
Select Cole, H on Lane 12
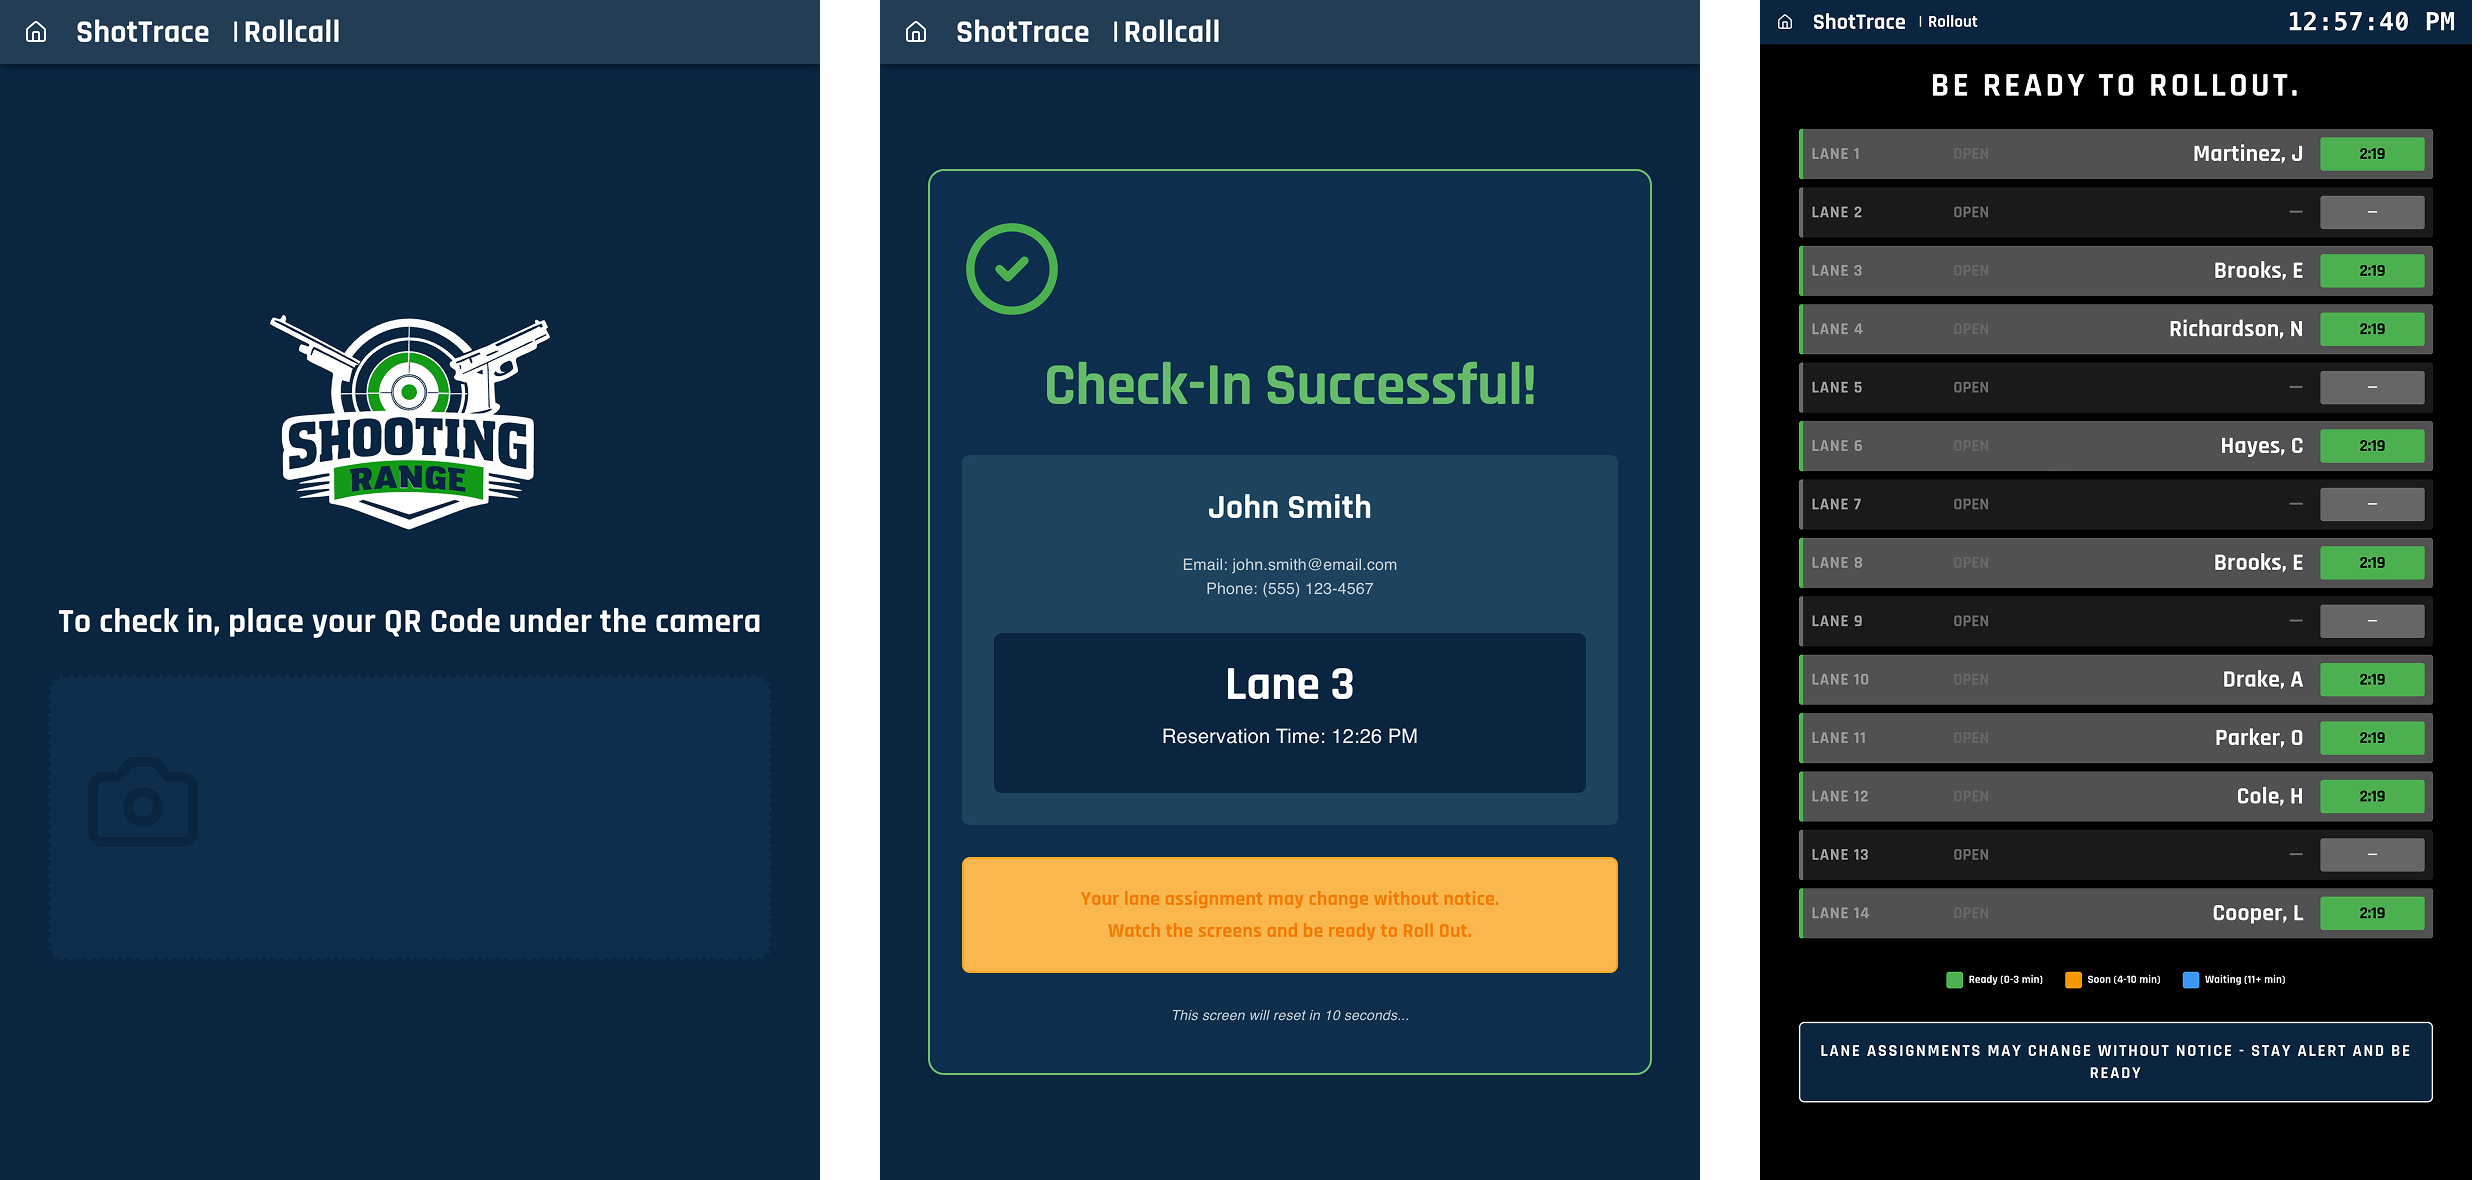click(2270, 796)
